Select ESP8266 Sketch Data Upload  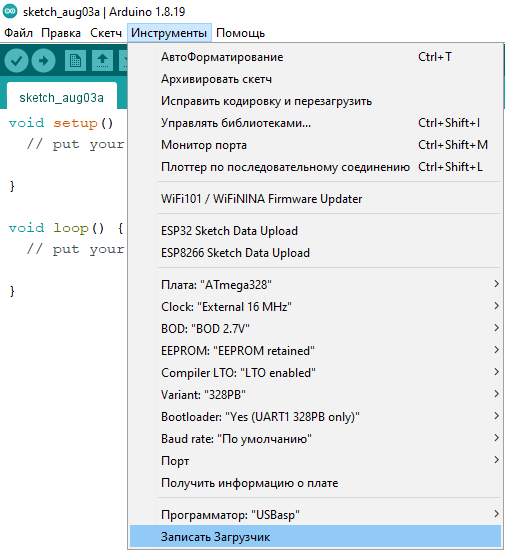click(x=315, y=253)
